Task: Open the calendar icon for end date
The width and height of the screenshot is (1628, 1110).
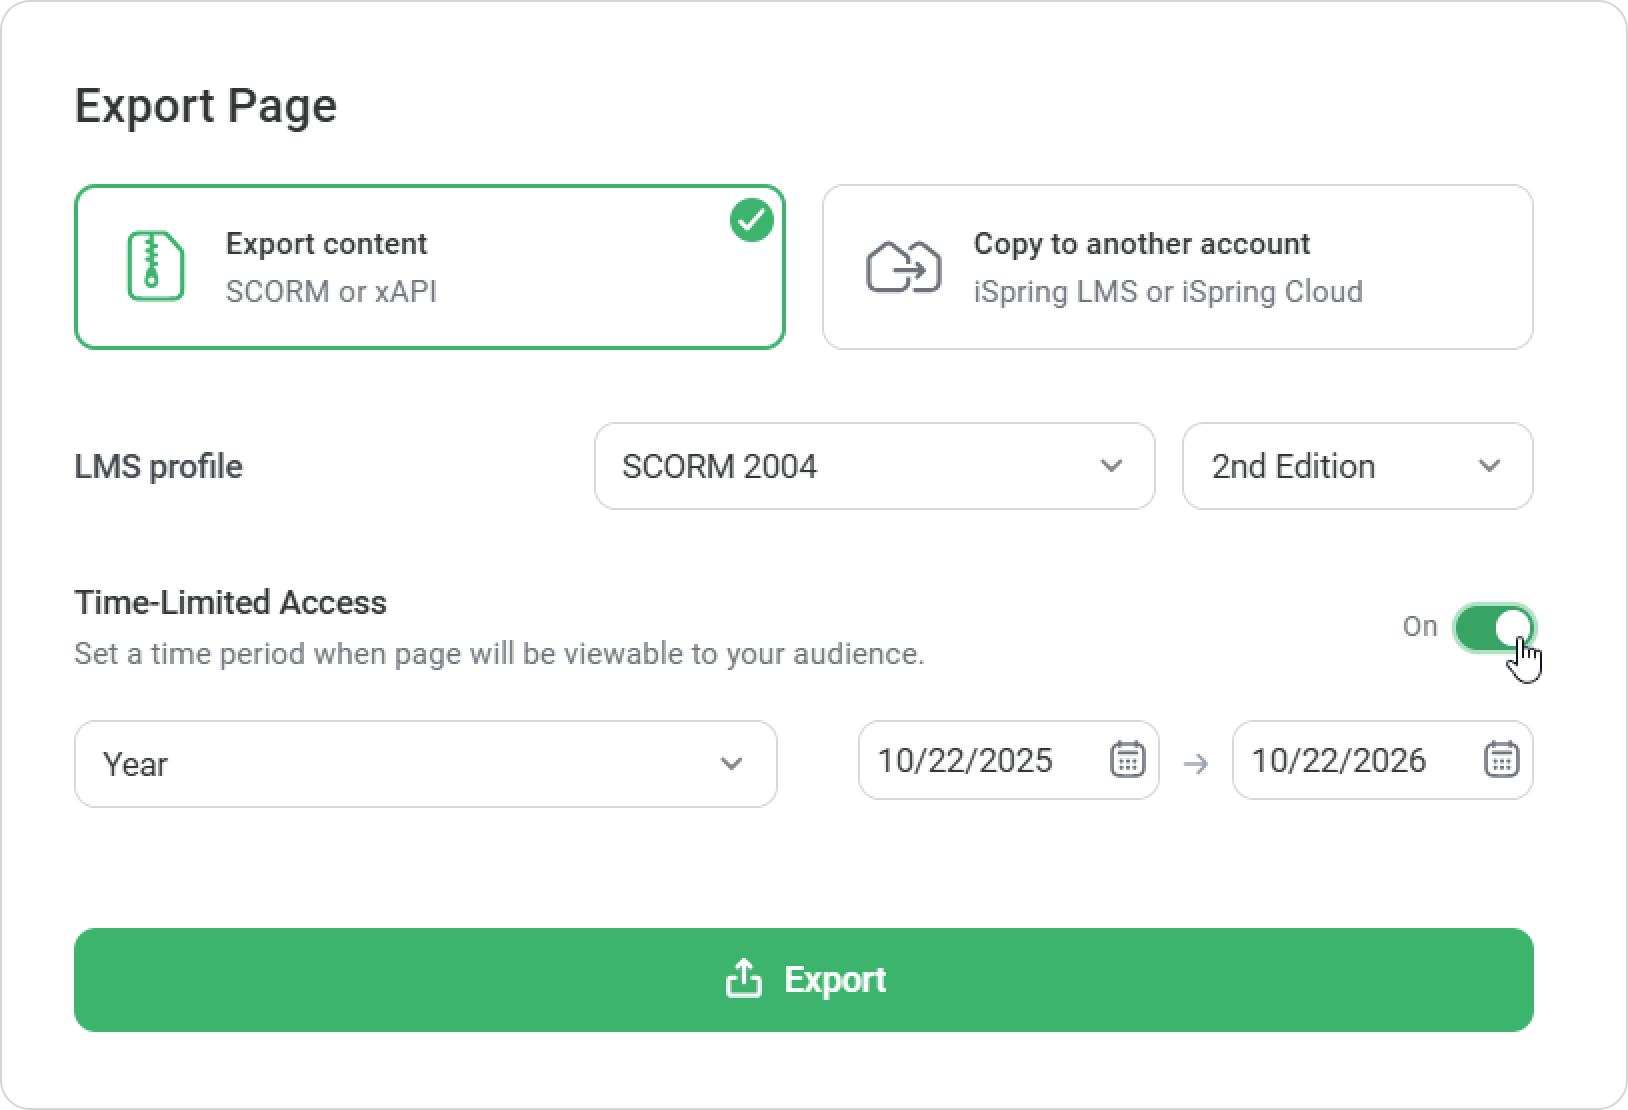Action: click(1501, 759)
